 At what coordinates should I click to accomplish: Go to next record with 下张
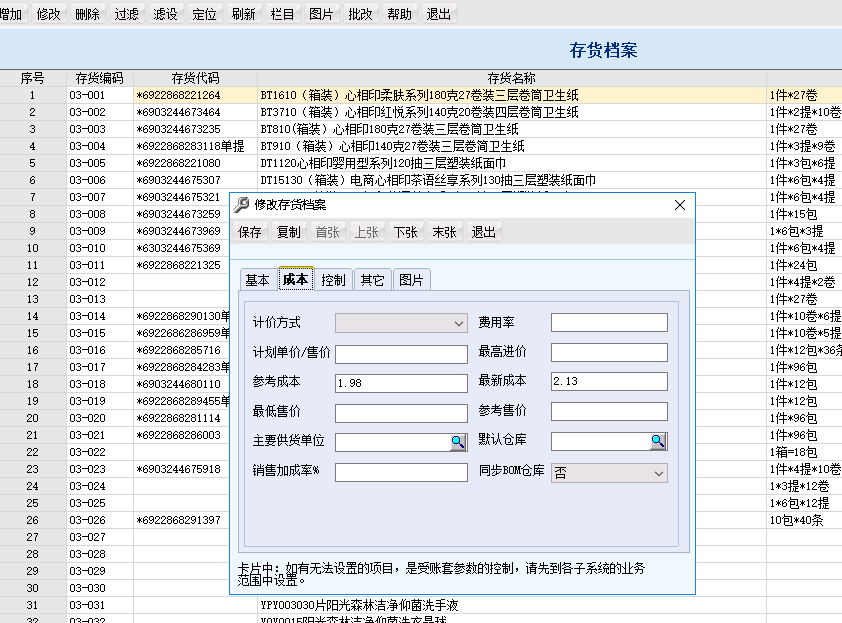tap(405, 232)
